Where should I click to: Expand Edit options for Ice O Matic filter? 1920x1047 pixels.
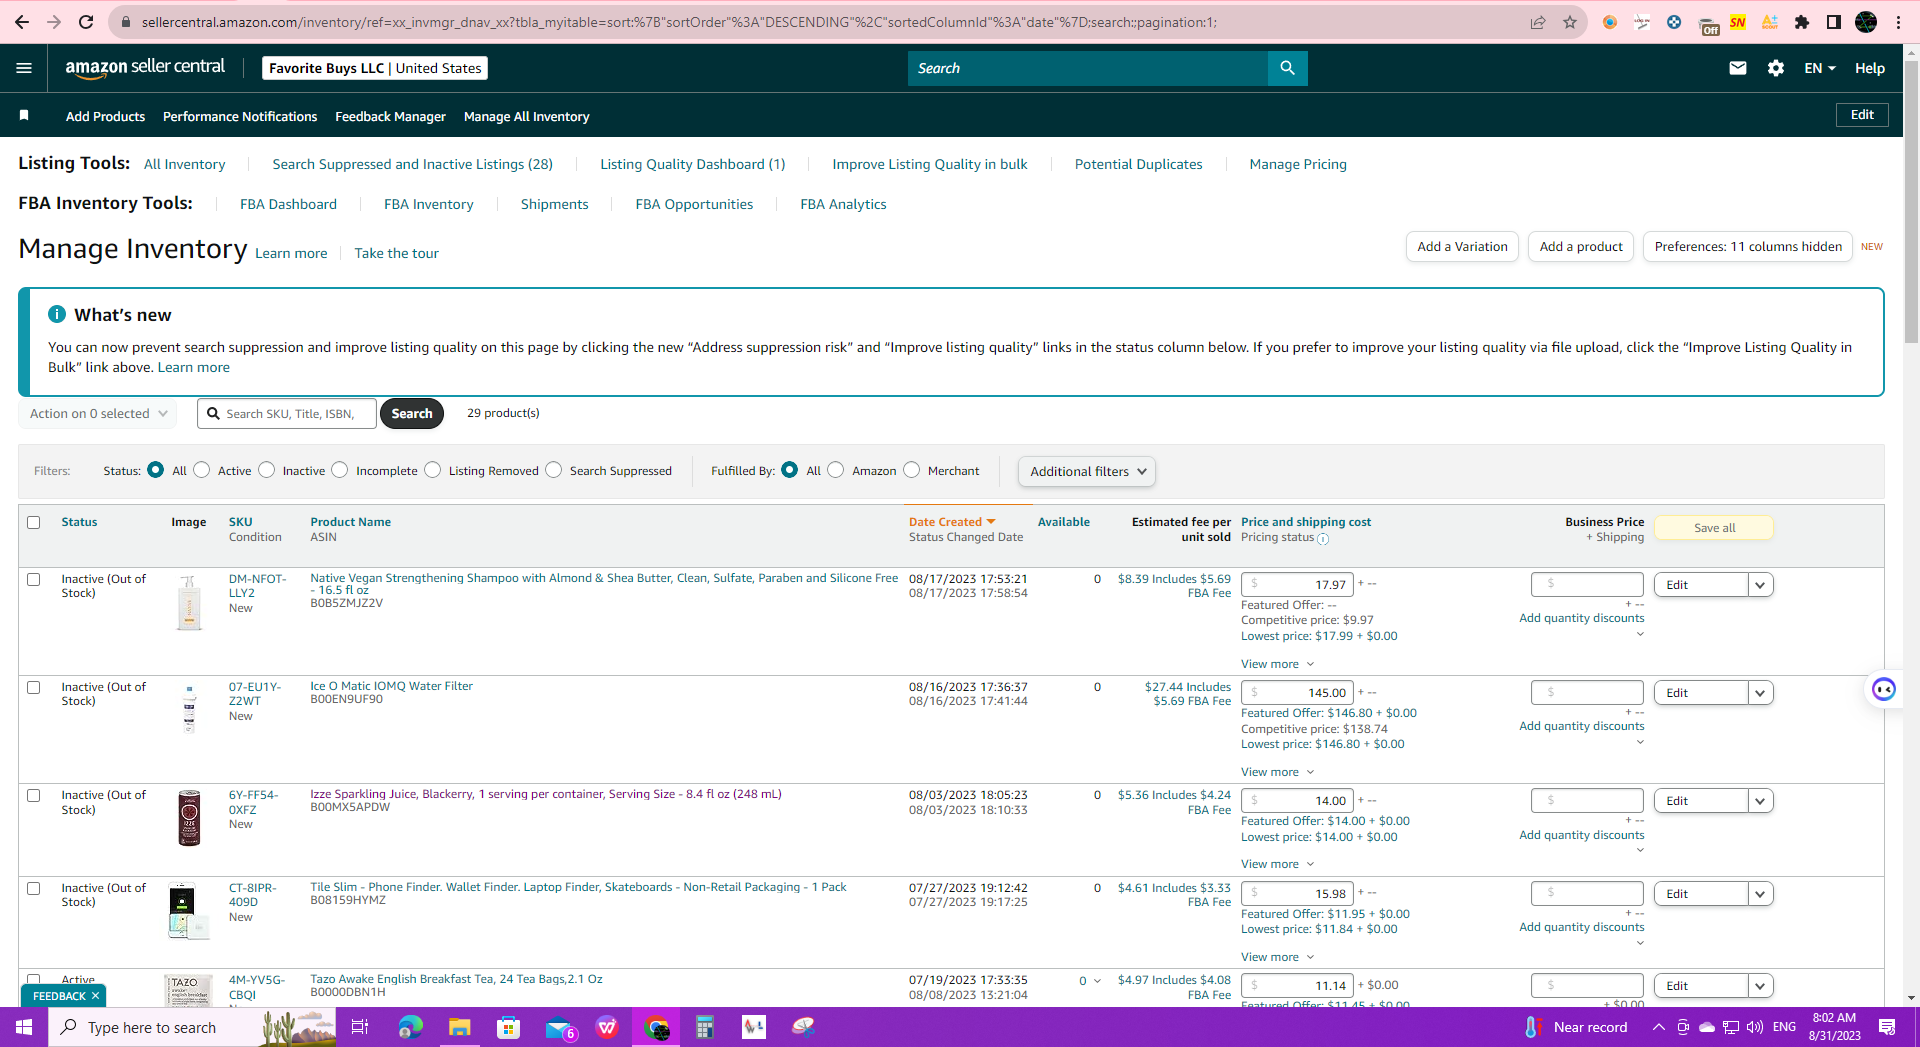[1761, 693]
